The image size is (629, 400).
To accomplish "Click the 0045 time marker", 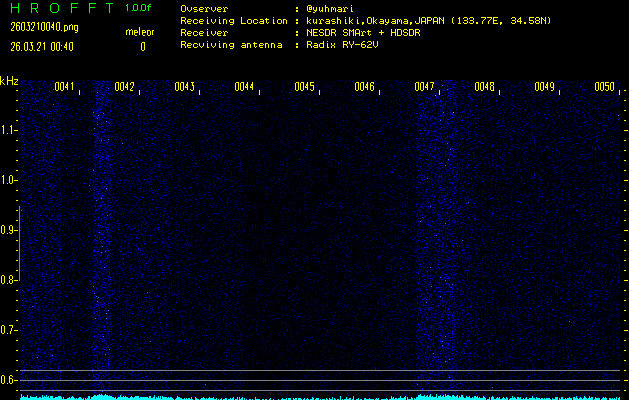I will click(304, 87).
